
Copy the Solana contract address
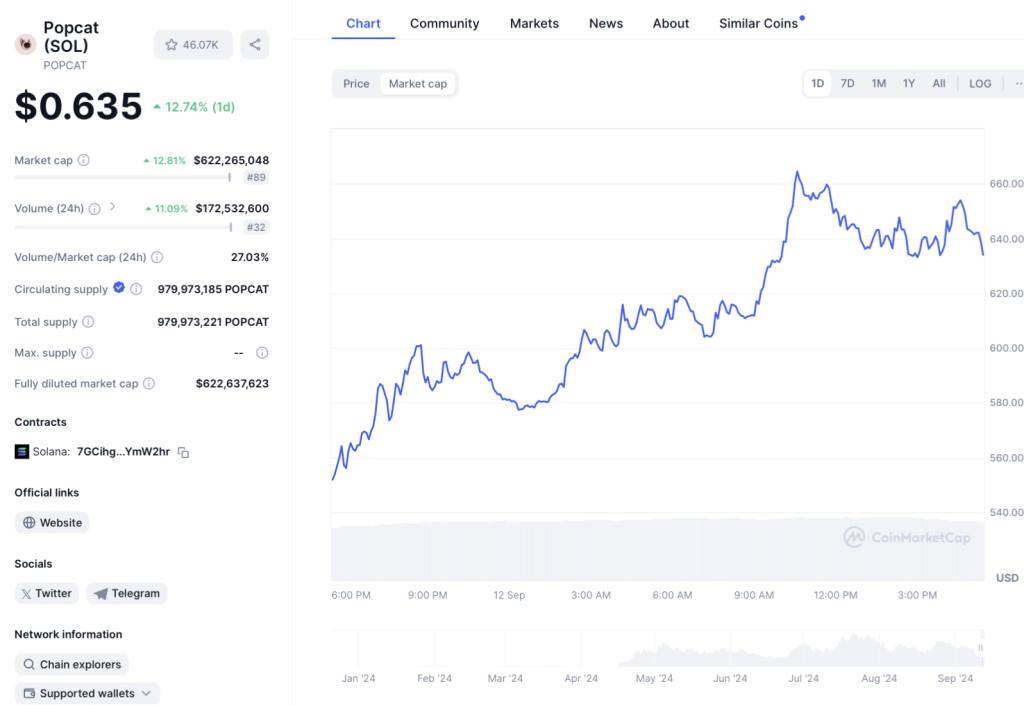[x=184, y=452]
